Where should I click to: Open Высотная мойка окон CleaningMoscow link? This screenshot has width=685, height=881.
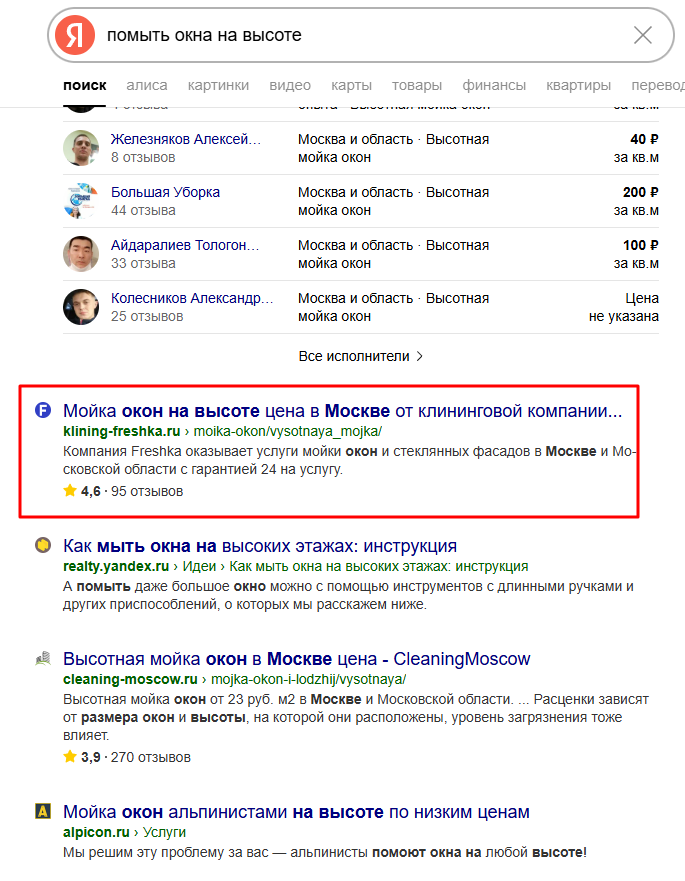[297, 659]
